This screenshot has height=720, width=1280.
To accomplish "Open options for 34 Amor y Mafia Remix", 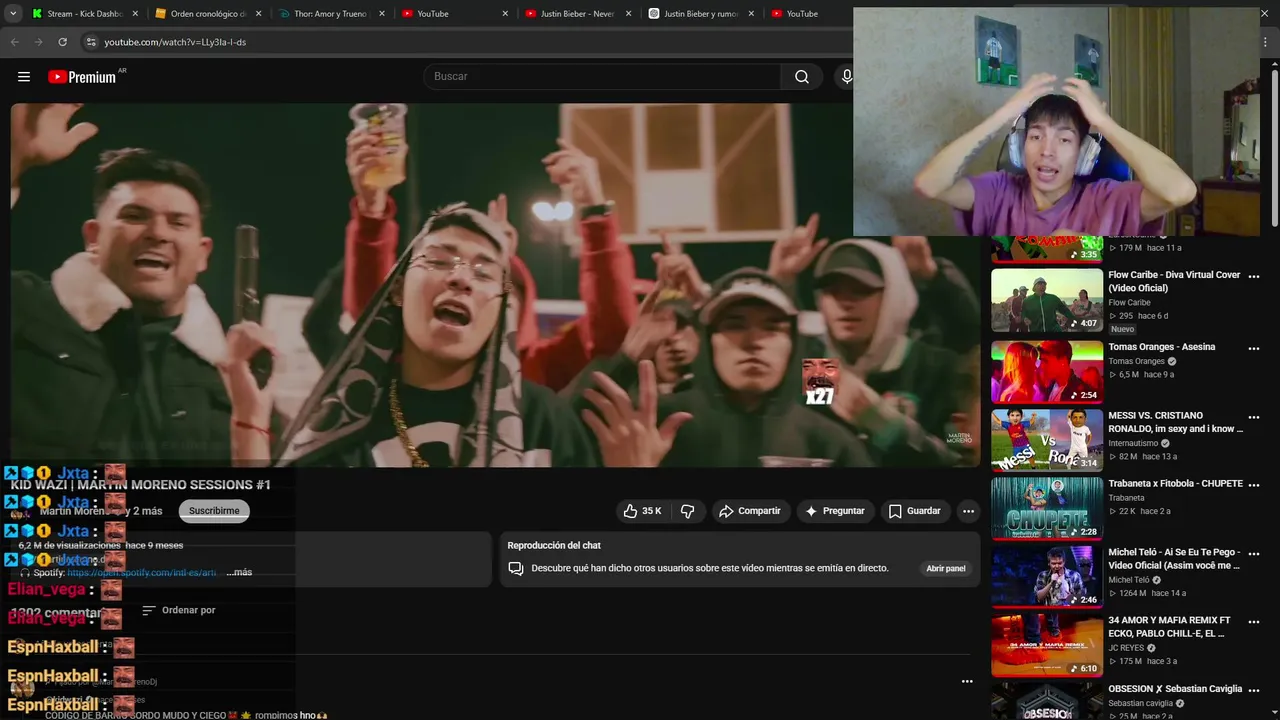I will click(x=1254, y=622).
